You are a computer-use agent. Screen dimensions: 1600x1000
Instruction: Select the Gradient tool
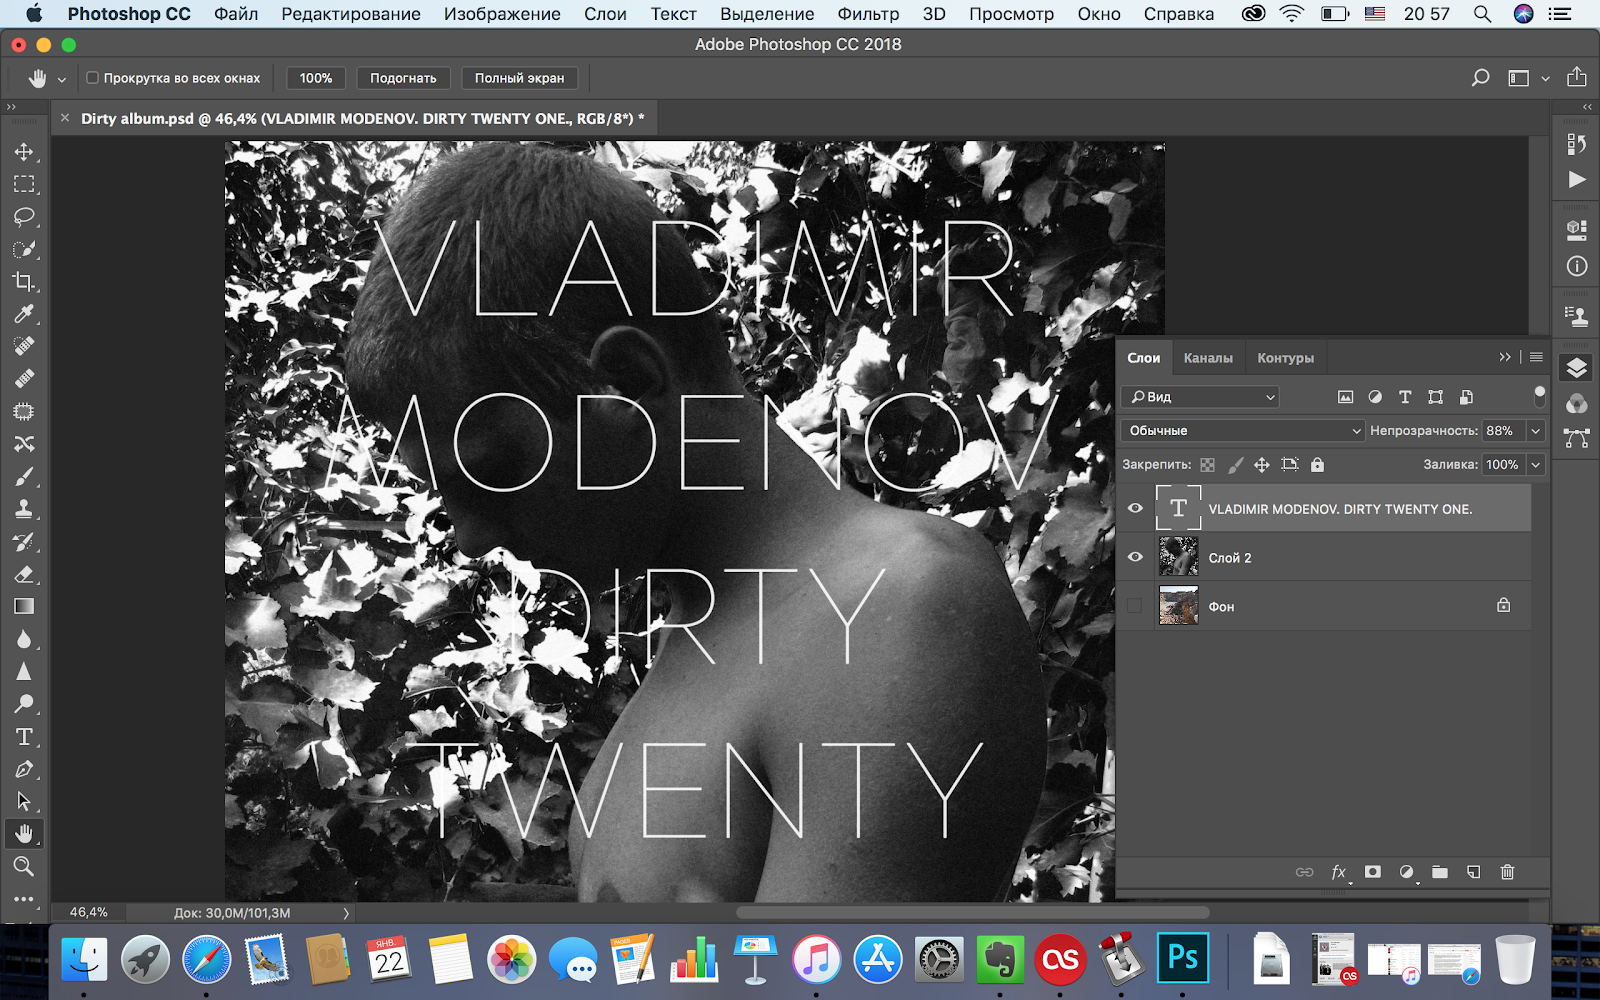point(24,607)
